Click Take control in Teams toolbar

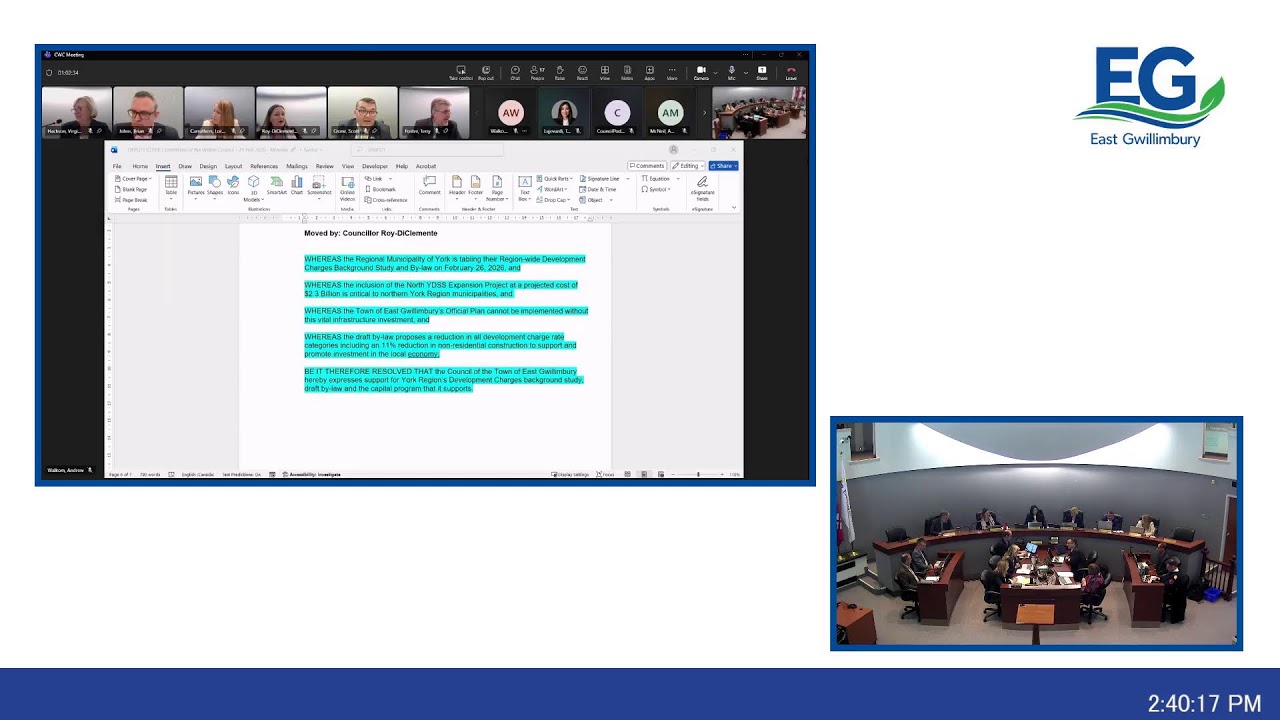[461, 73]
